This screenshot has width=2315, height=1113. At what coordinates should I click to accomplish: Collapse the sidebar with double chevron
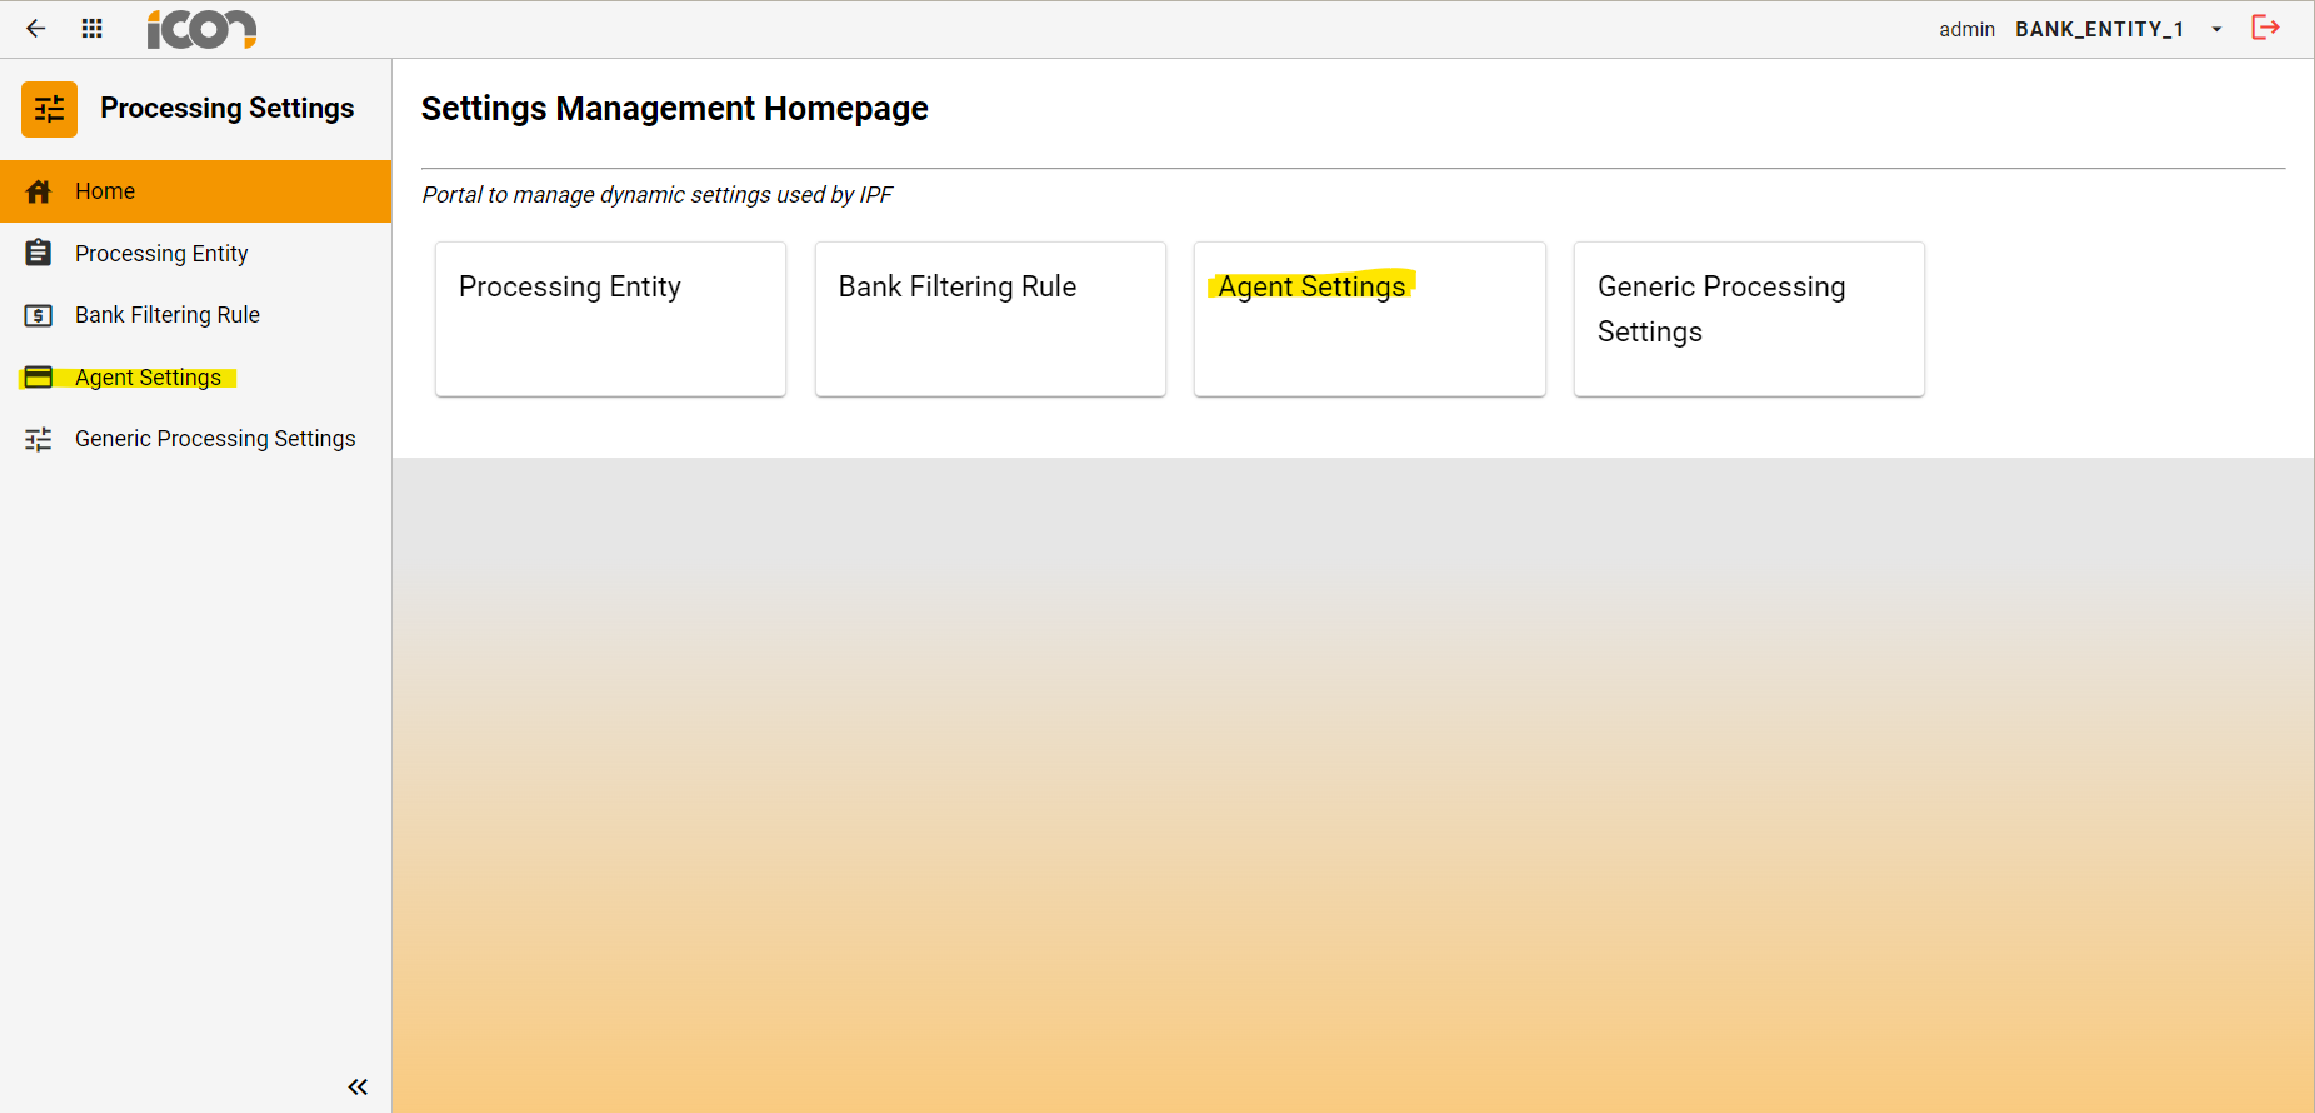click(358, 1086)
